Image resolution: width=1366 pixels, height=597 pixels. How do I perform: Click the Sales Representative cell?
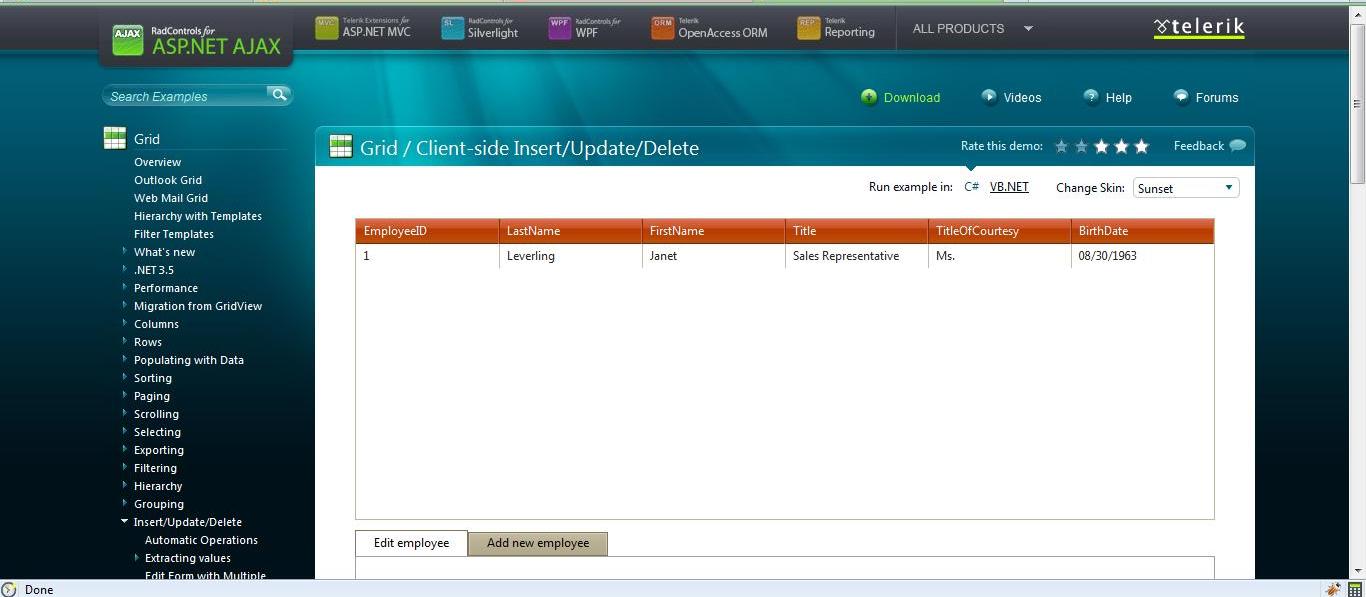[x=856, y=256]
